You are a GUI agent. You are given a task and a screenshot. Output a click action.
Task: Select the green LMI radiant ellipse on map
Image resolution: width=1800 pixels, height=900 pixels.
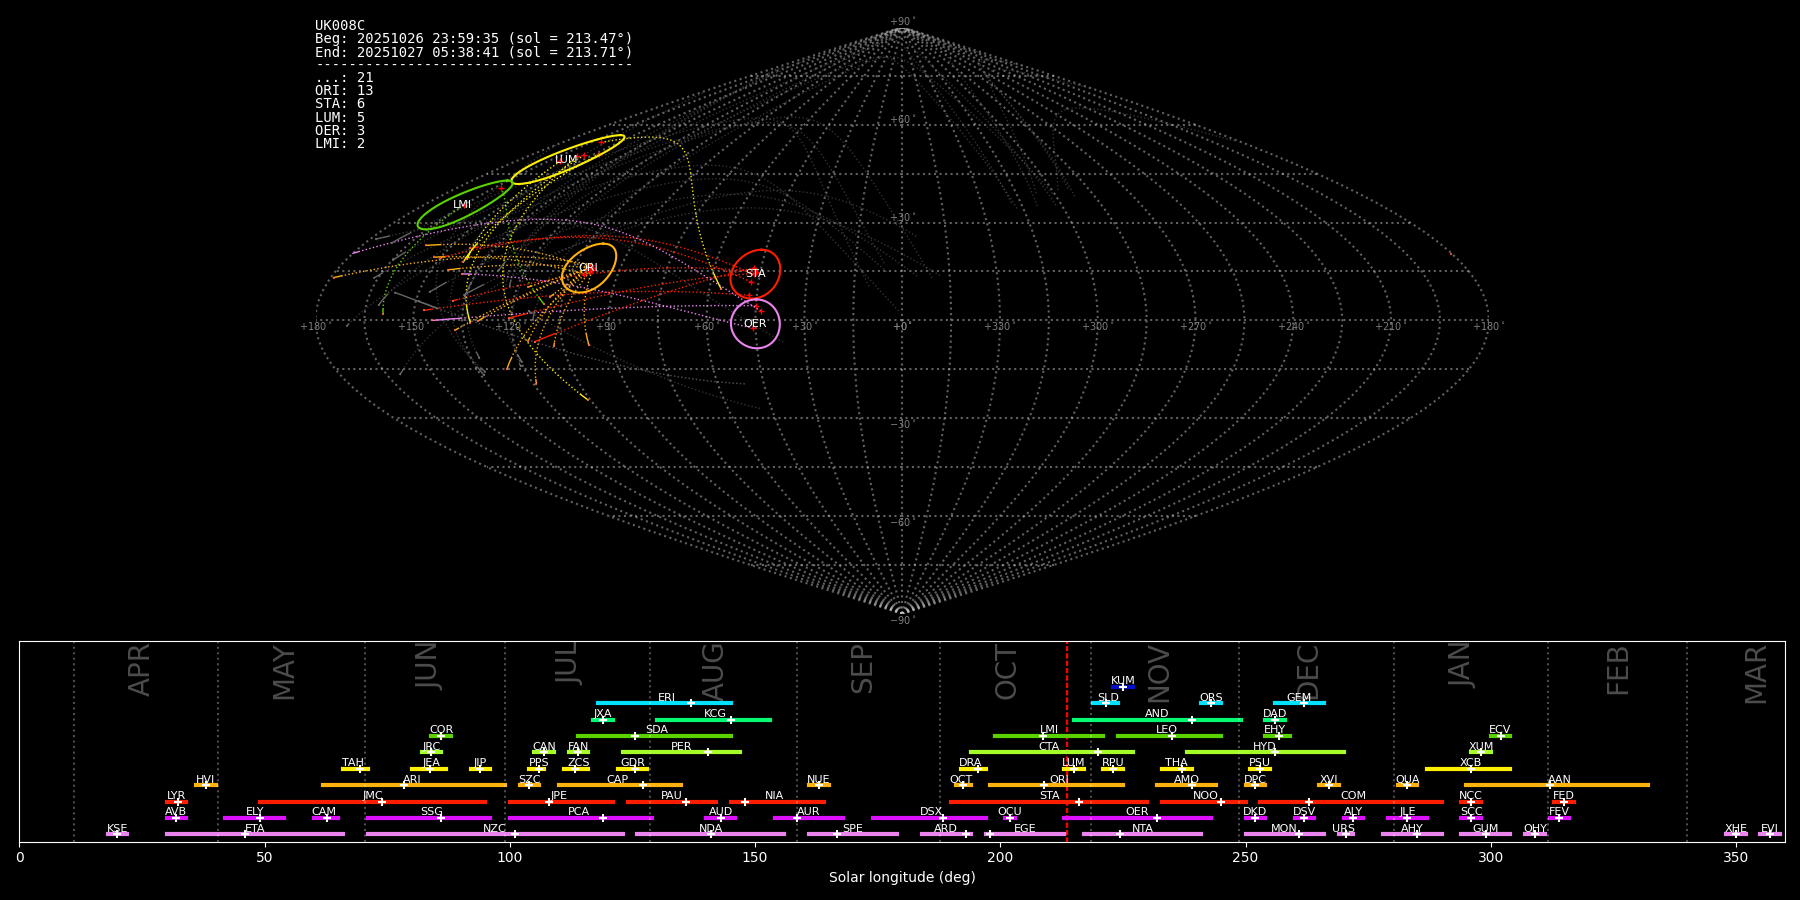pyautogui.click(x=465, y=205)
